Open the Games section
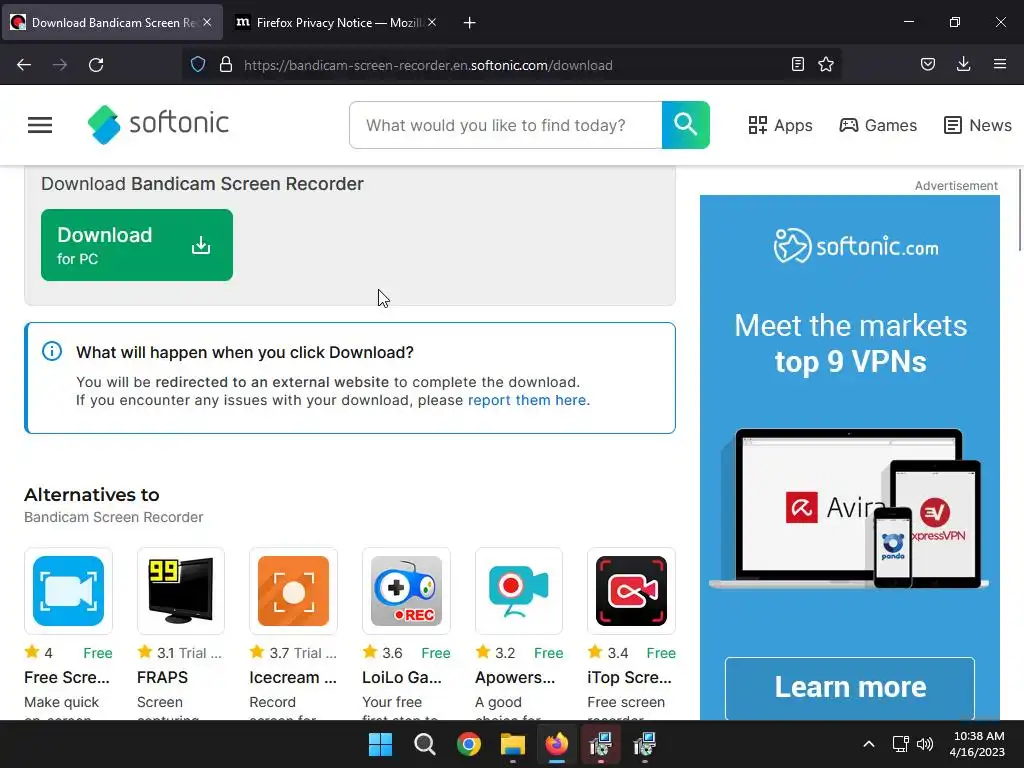 point(878,125)
